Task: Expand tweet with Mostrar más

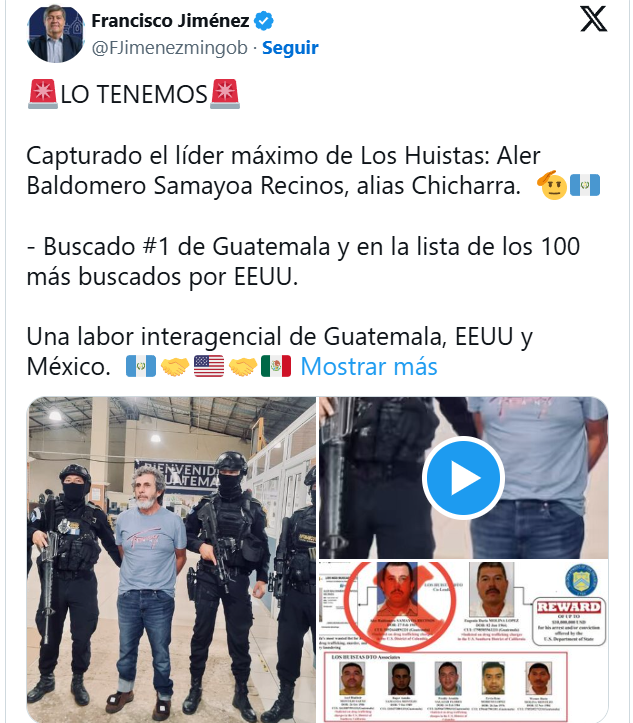Action: click(369, 367)
